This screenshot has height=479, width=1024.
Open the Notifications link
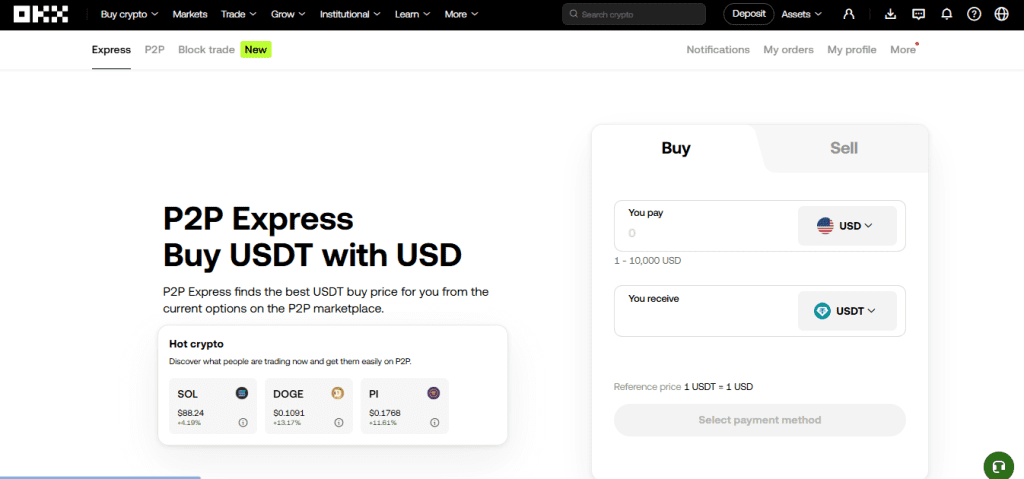[x=718, y=50]
